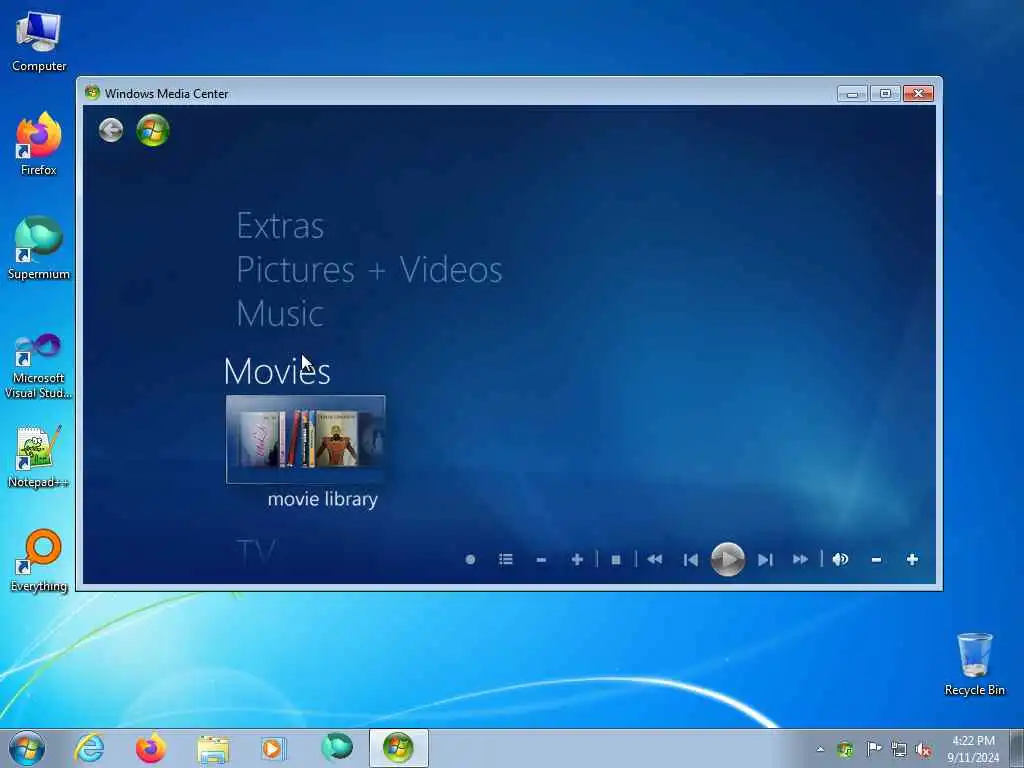This screenshot has height=768, width=1024.
Task: Click the Media Center tray icon
Action: click(846, 749)
